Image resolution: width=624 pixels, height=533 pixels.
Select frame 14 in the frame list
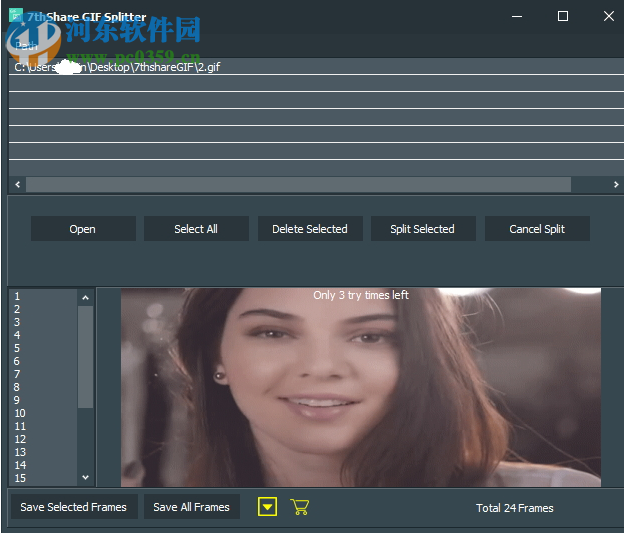click(x=43, y=465)
